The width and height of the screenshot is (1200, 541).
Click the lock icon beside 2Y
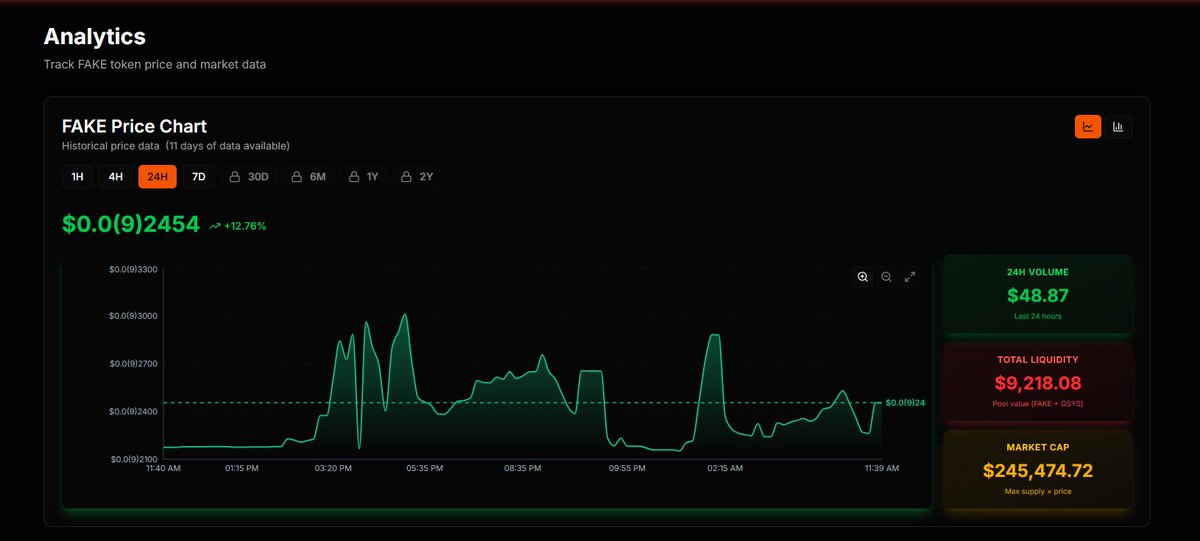(407, 177)
